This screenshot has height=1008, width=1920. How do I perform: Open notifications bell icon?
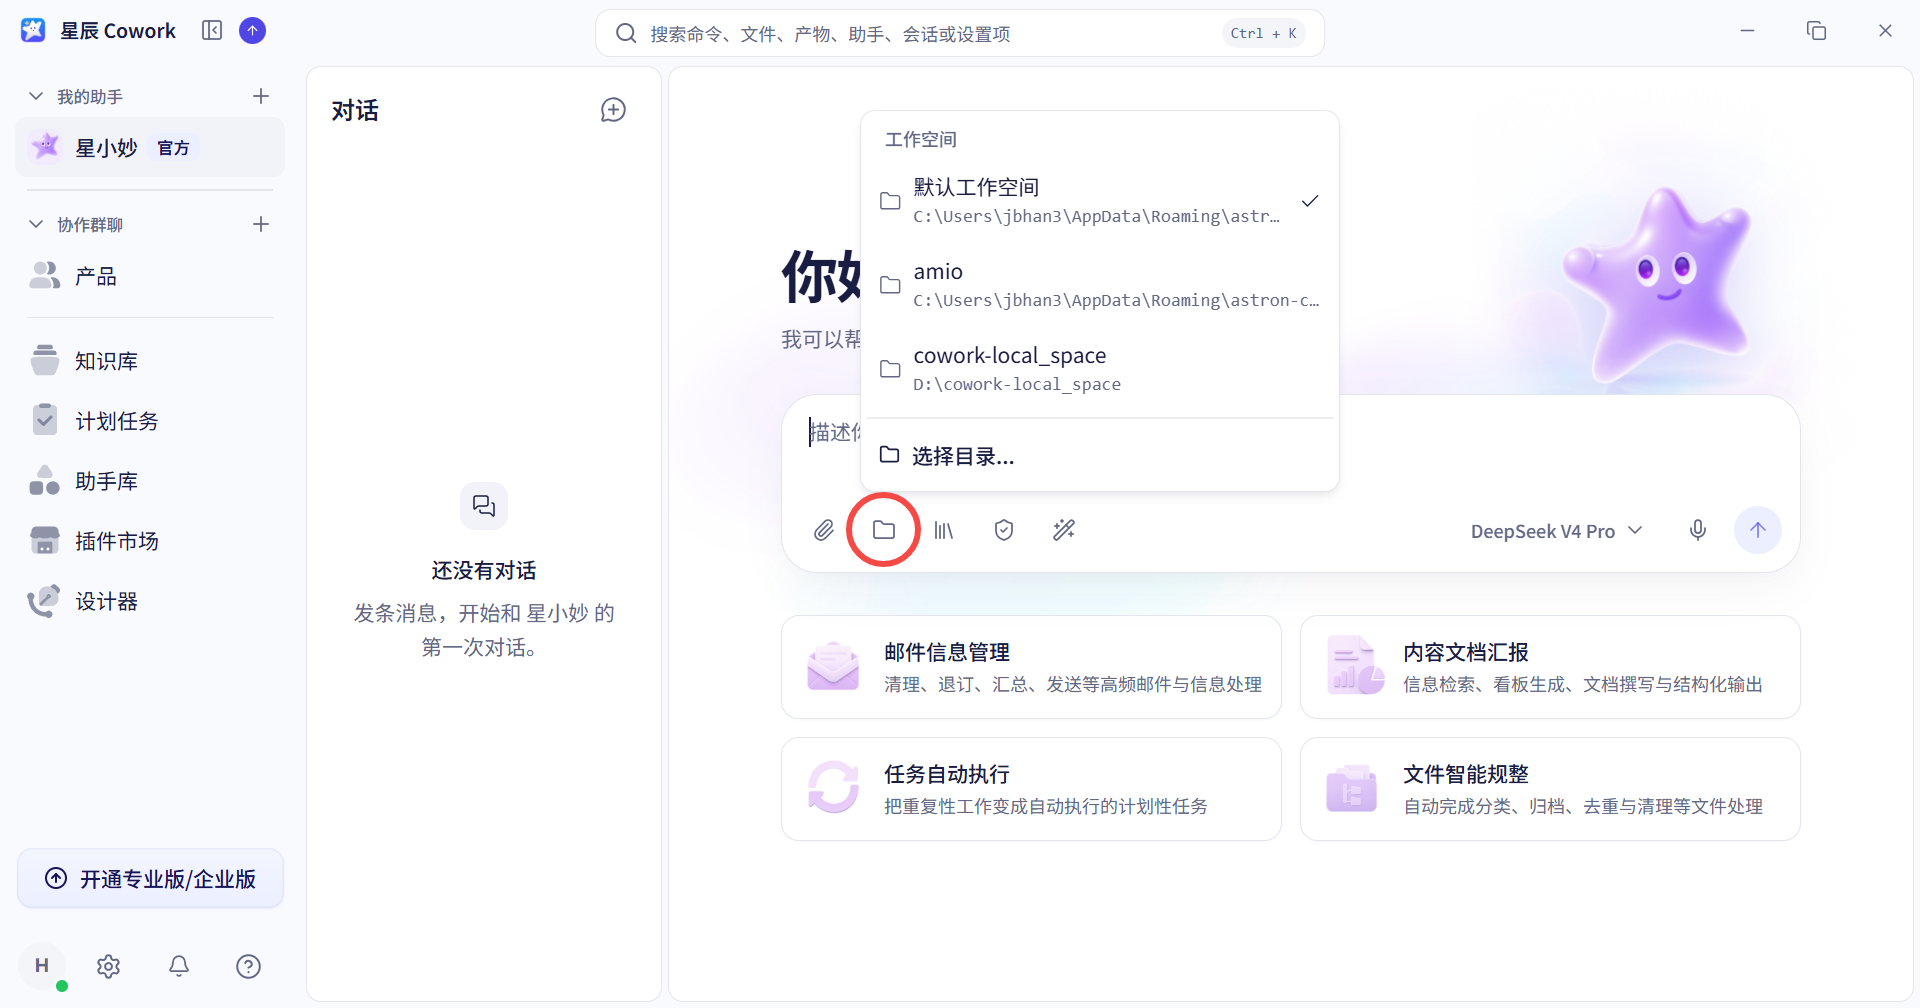[179, 966]
